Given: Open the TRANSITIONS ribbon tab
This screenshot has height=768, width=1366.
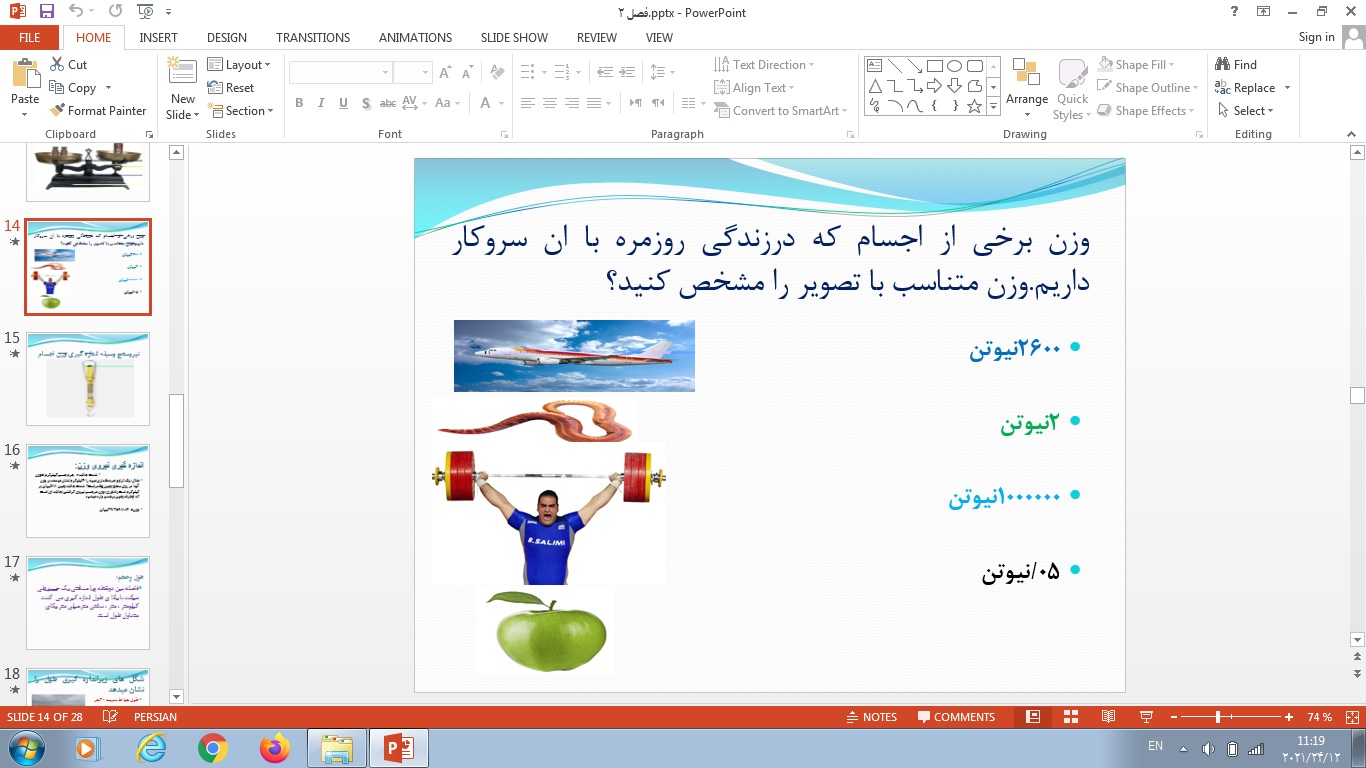Looking at the screenshot, I should pos(313,37).
